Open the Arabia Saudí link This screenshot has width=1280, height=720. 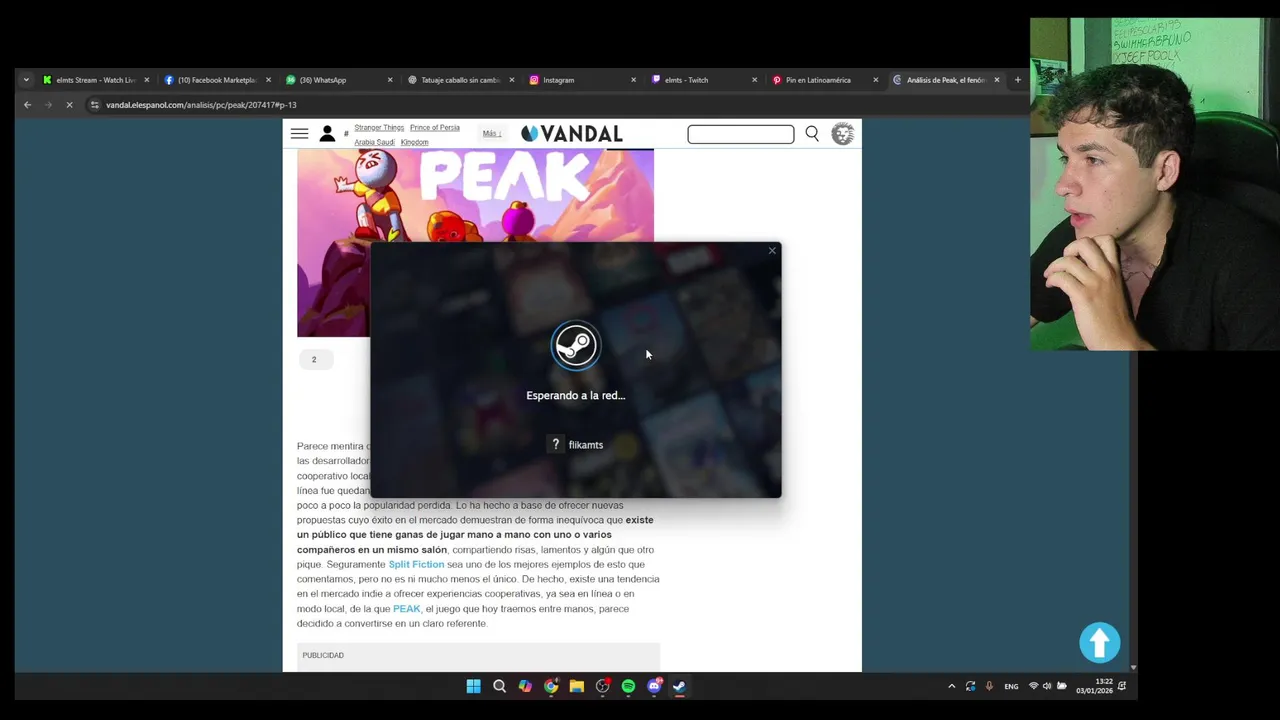click(x=374, y=142)
